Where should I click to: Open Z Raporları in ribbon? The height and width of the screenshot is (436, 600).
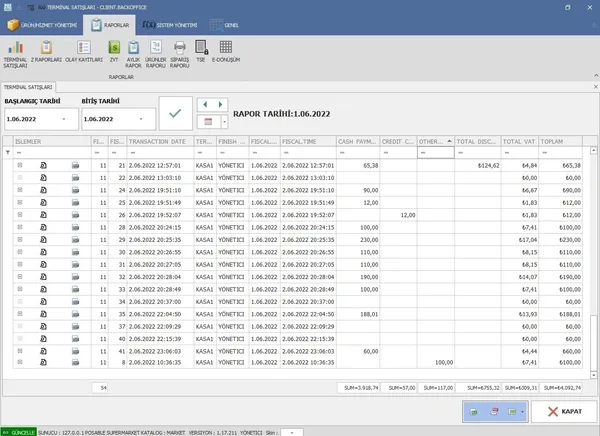point(46,52)
